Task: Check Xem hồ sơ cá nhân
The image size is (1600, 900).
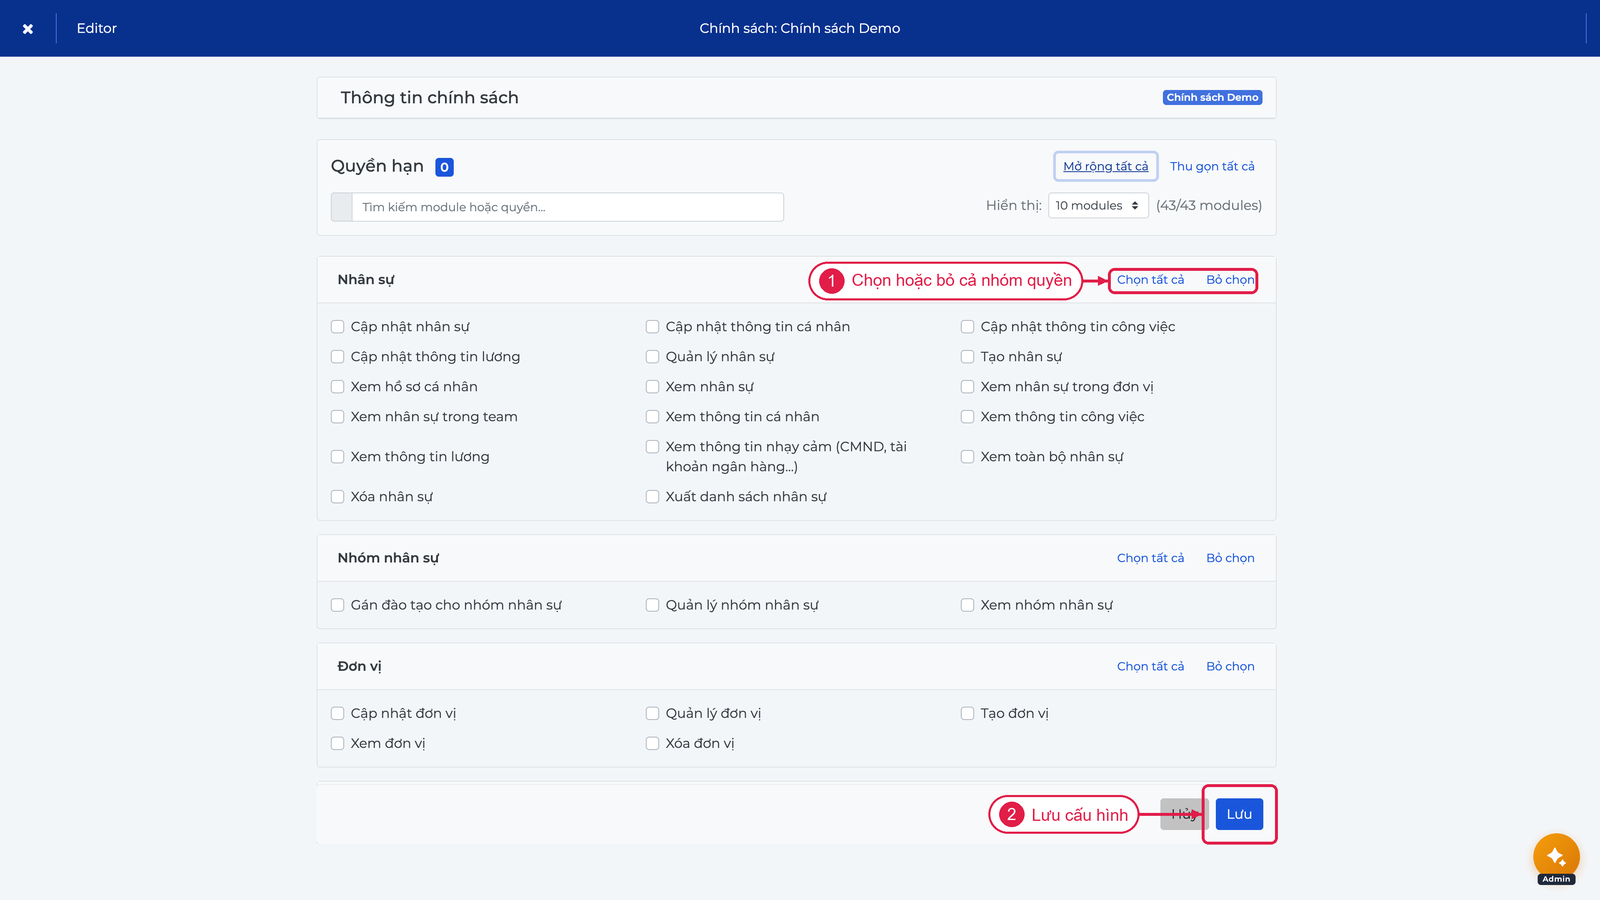Action: click(338, 387)
